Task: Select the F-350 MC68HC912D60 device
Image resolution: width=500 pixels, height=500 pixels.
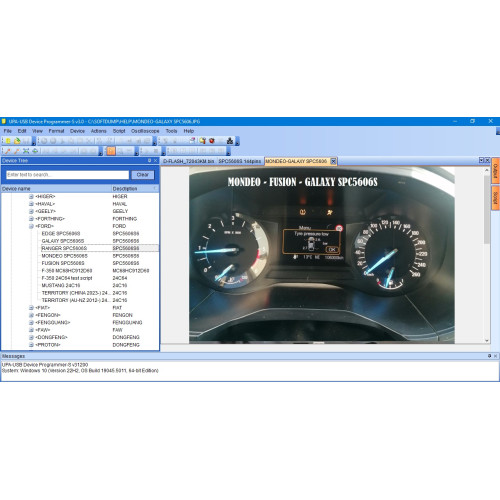Action: point(67,271)
